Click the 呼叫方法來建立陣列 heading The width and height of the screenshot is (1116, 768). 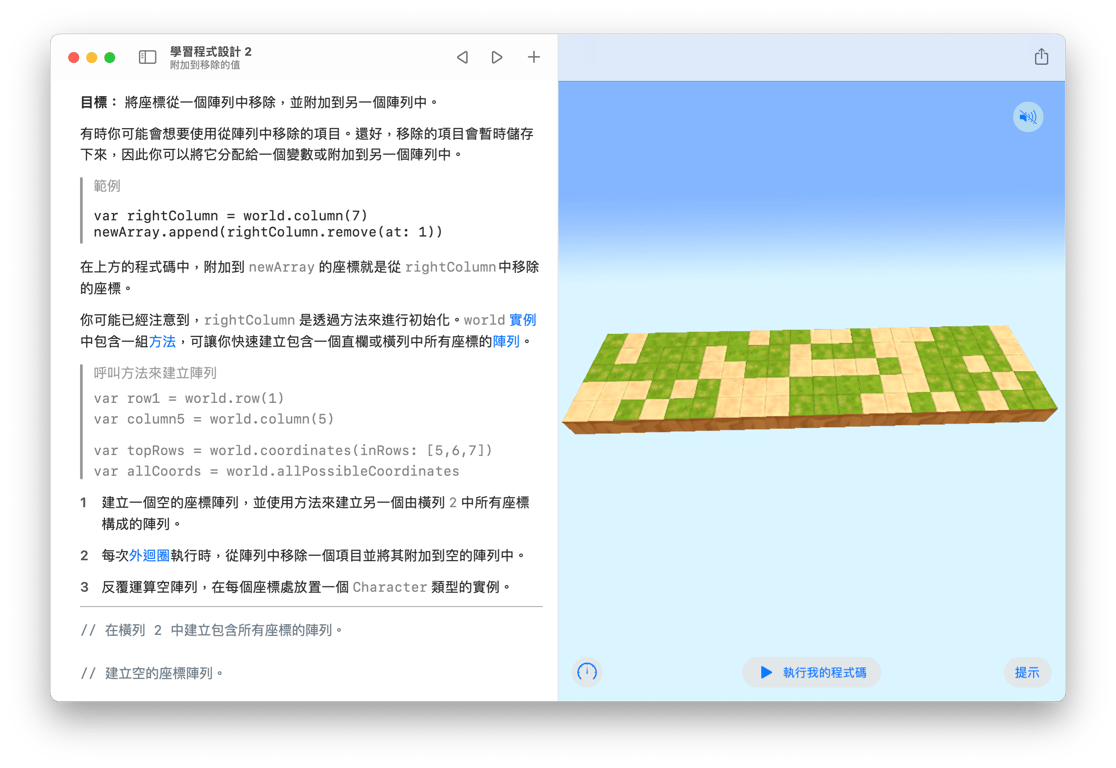coord(155,373)
